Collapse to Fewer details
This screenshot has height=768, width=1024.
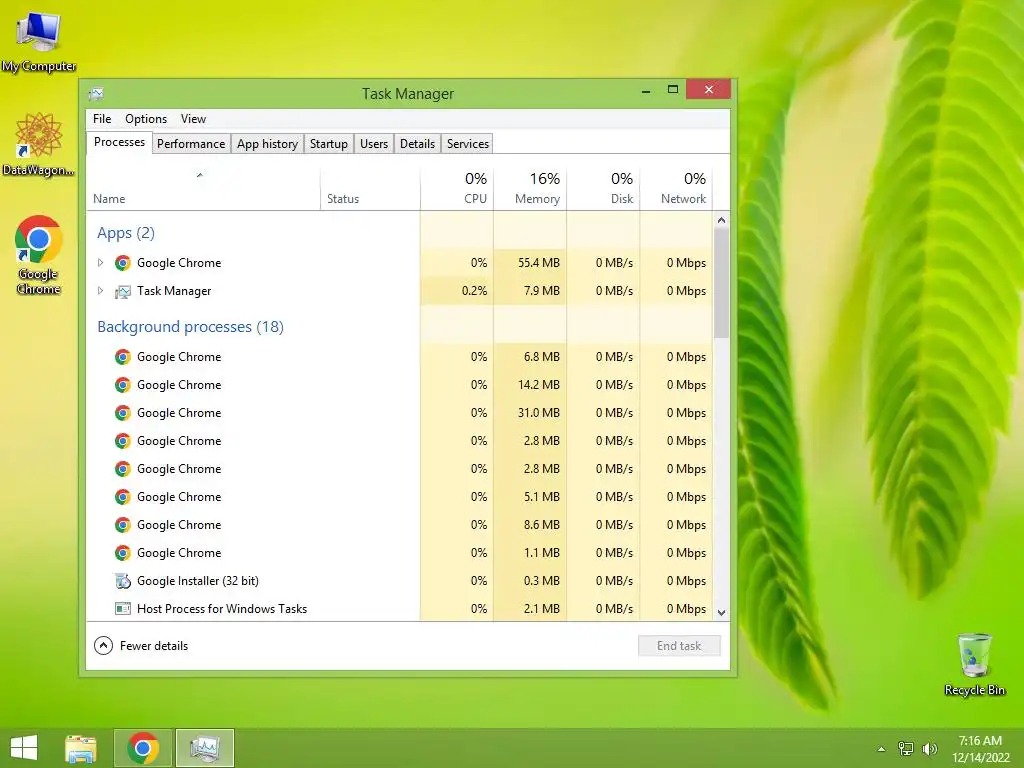click(141, 646)
